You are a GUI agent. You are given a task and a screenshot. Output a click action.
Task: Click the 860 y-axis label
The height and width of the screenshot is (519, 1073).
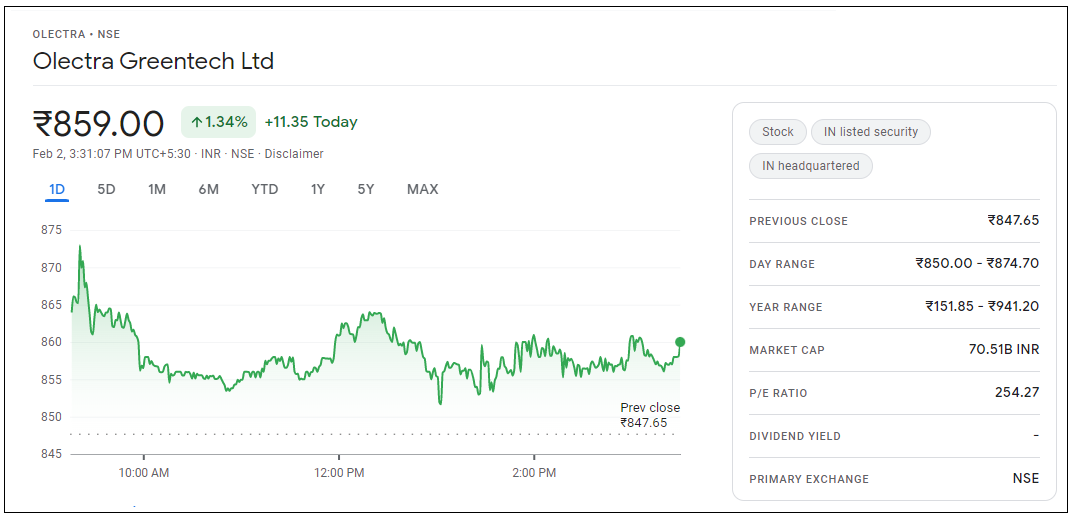tap(51, 342)
